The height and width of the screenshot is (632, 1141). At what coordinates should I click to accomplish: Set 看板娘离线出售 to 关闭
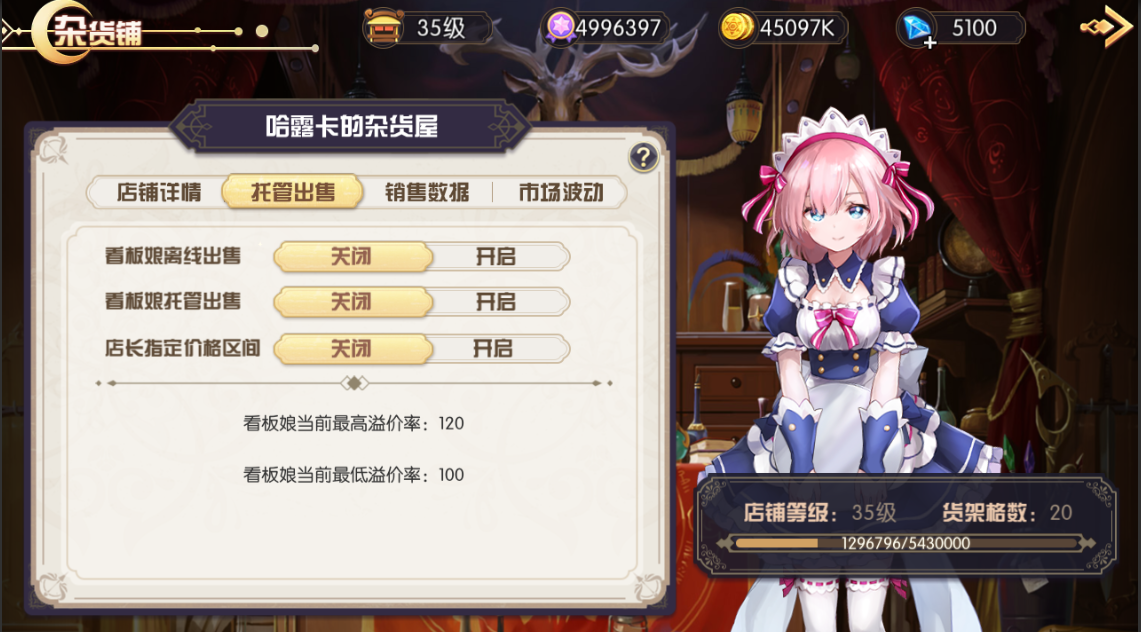click(x=352, y=257)
